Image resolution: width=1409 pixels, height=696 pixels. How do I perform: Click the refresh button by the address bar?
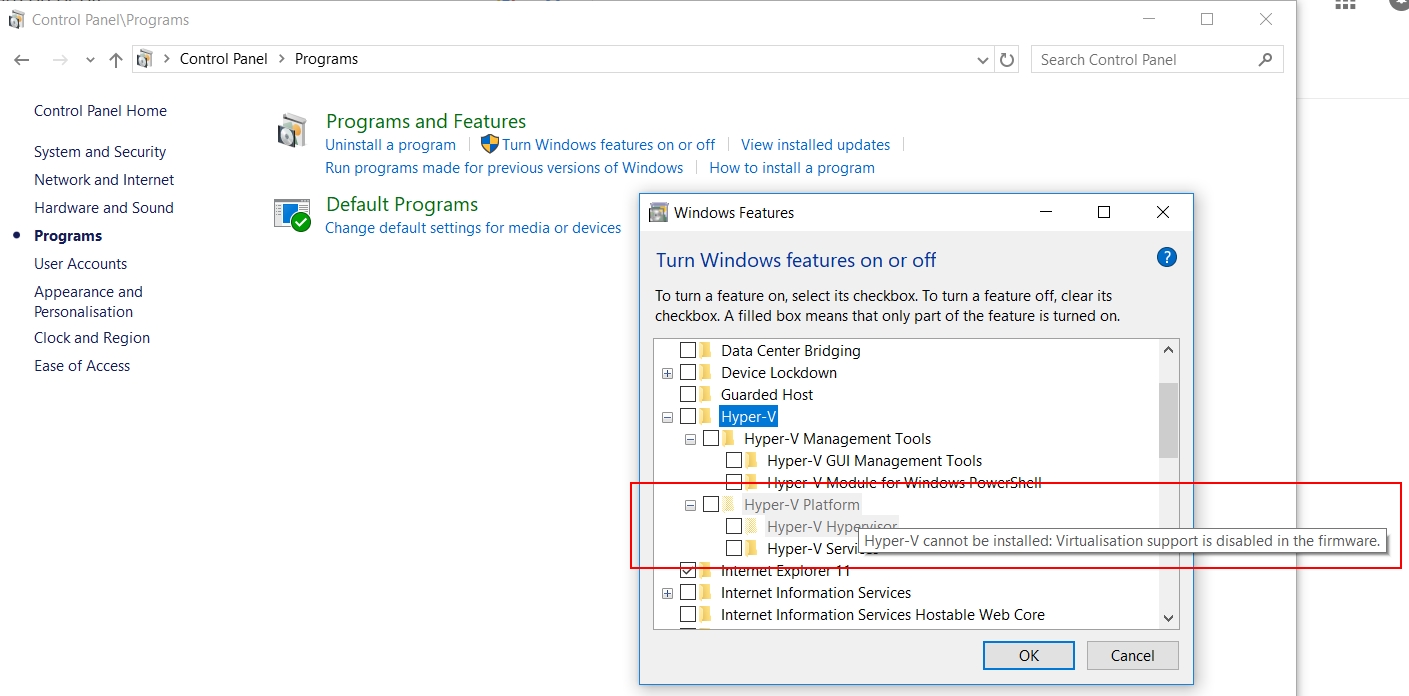[x=1007, y=60]
